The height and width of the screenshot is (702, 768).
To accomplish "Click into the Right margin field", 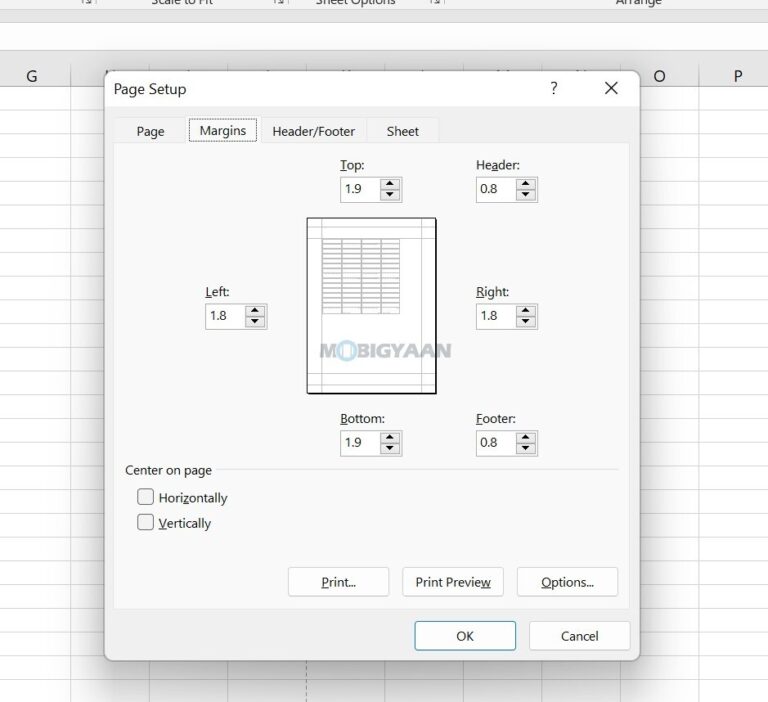I will coord(496,316).
